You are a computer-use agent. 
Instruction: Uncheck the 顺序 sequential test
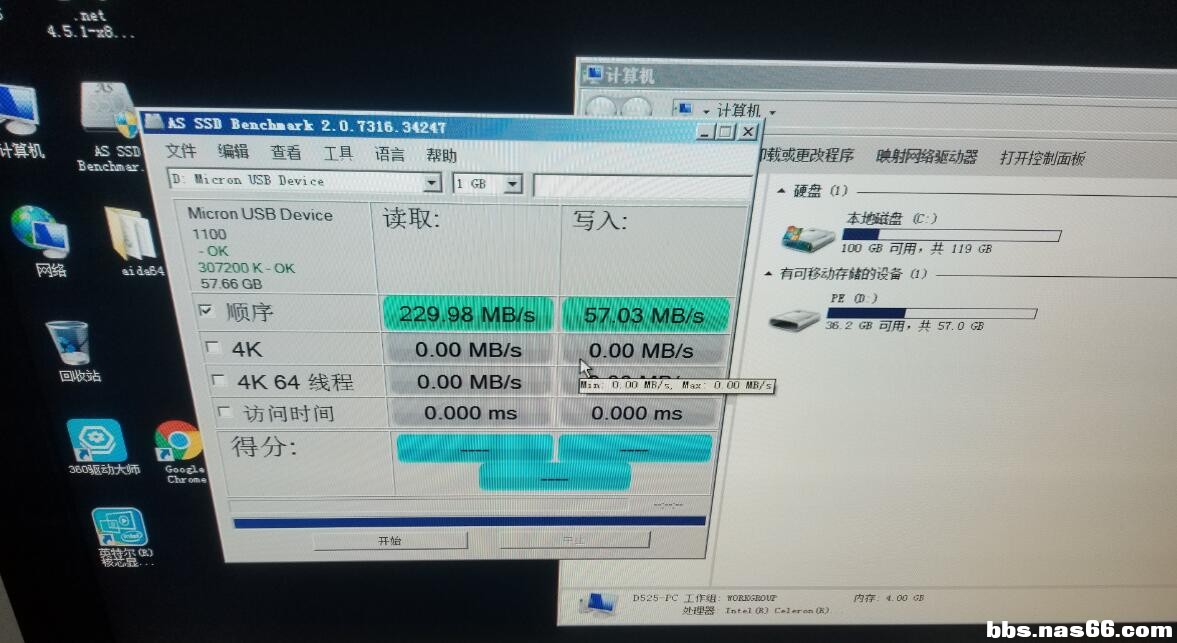coord(206,312)
